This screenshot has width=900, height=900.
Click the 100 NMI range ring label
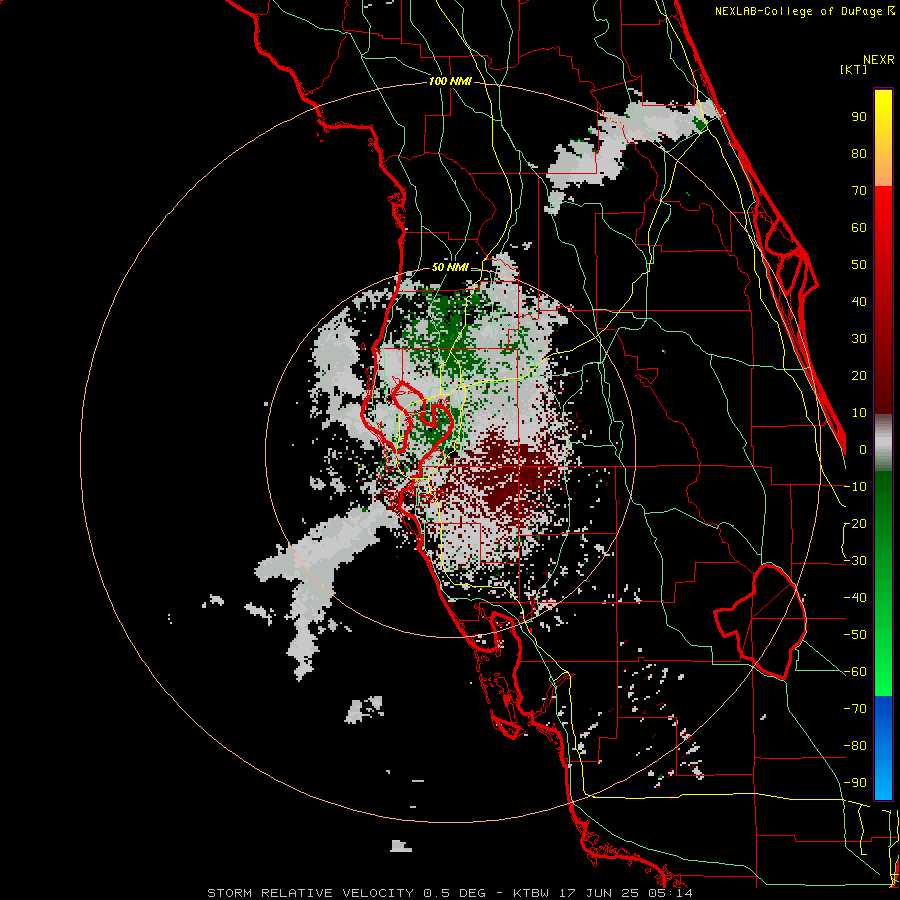coord(450,81)
